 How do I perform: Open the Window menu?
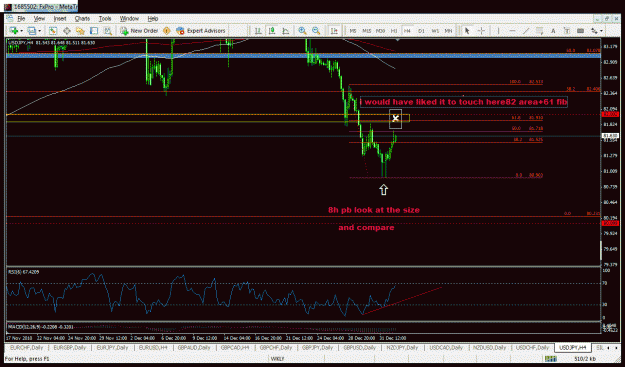129,19
